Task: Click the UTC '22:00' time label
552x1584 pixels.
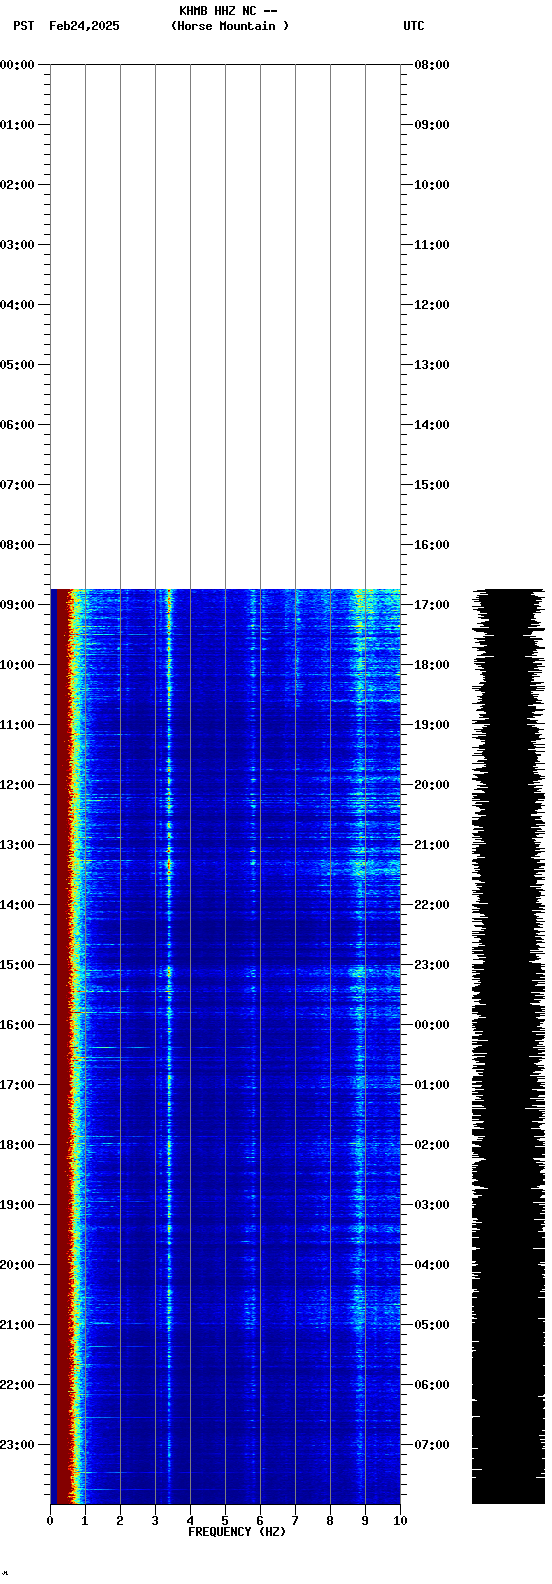Action: point(432,905)
